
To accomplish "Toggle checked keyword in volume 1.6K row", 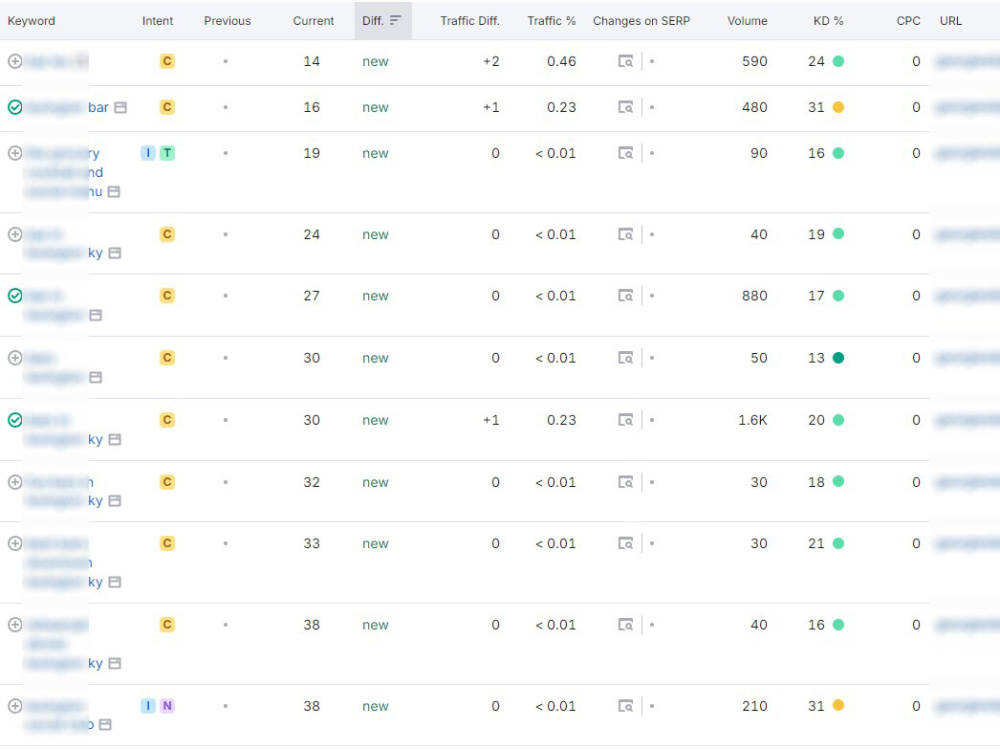I will click(x=15, y=420).
